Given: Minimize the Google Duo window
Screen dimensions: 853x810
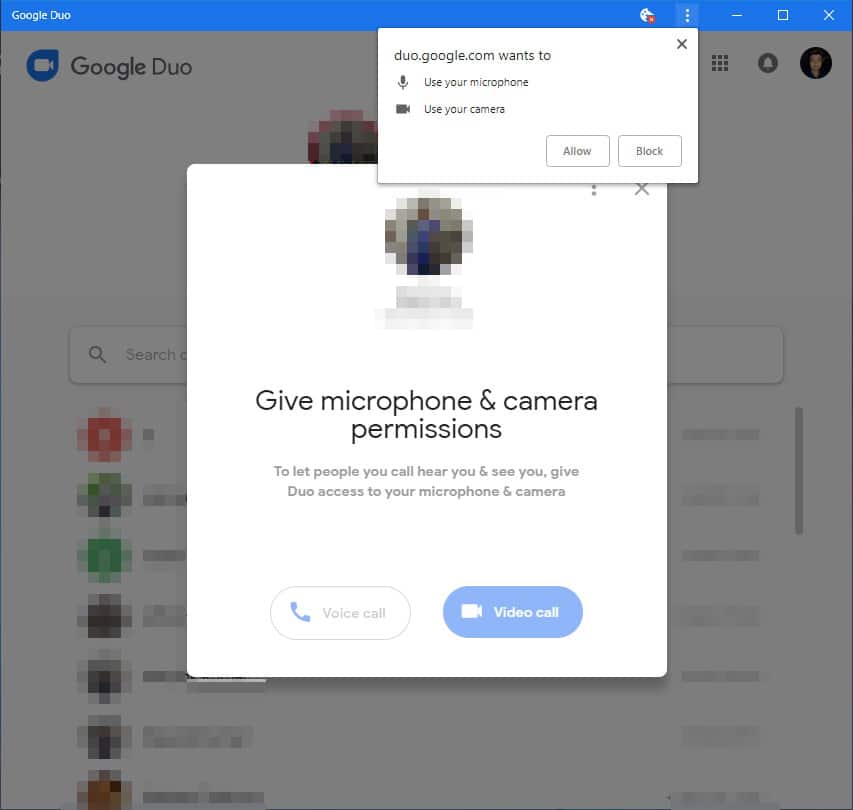Looking at the screenshot, I should click(737, 15).
